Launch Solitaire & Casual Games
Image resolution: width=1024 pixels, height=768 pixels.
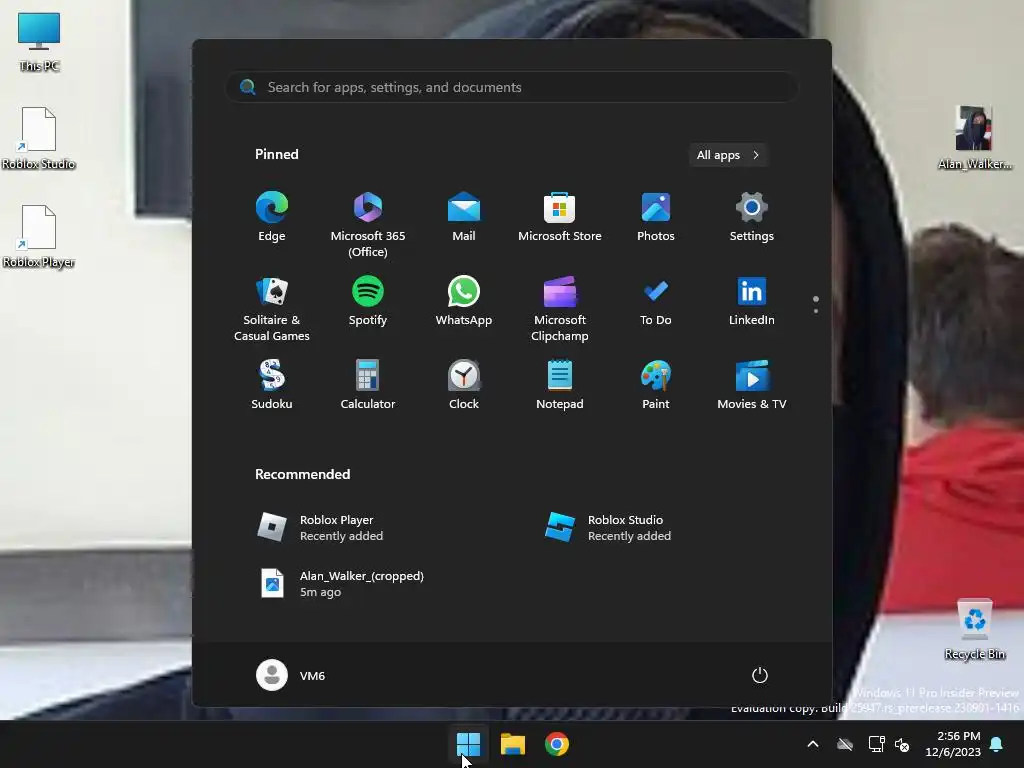272,308
